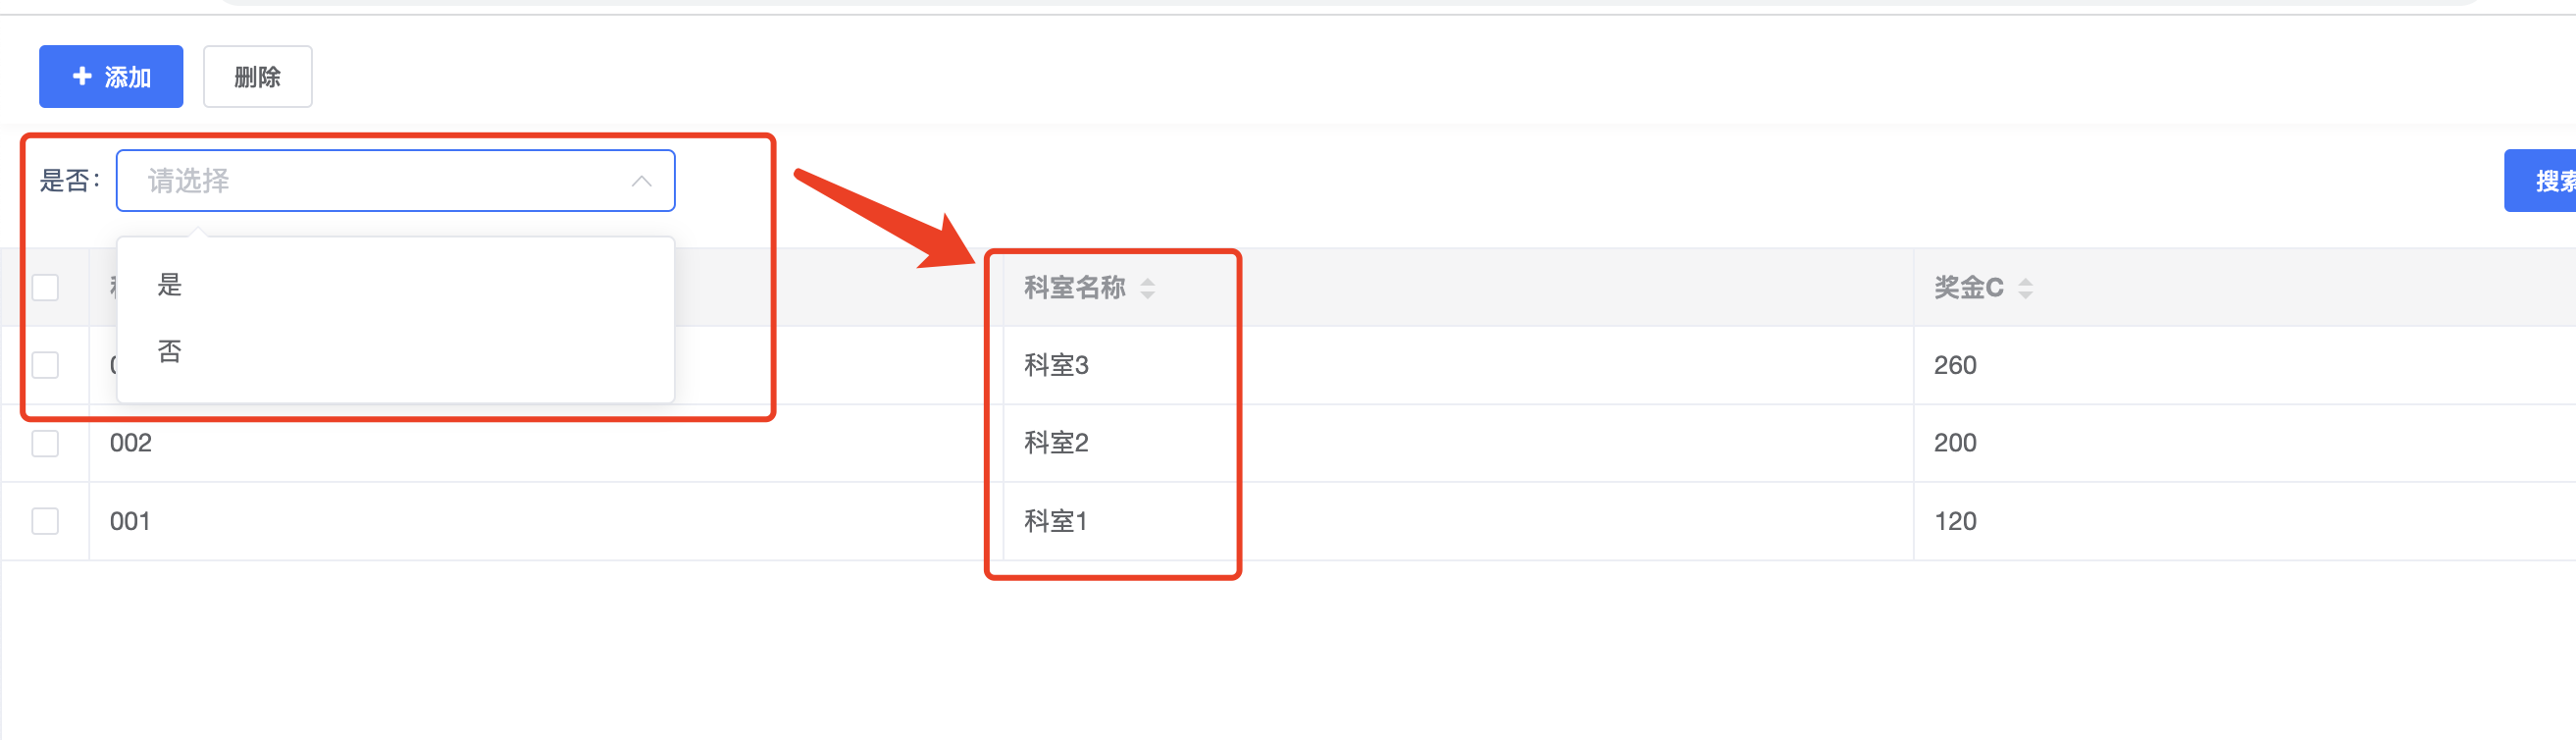This screenshot has height=740, width=2576.
Task: Click the 请选择 select field
Action: click(380, 181)
